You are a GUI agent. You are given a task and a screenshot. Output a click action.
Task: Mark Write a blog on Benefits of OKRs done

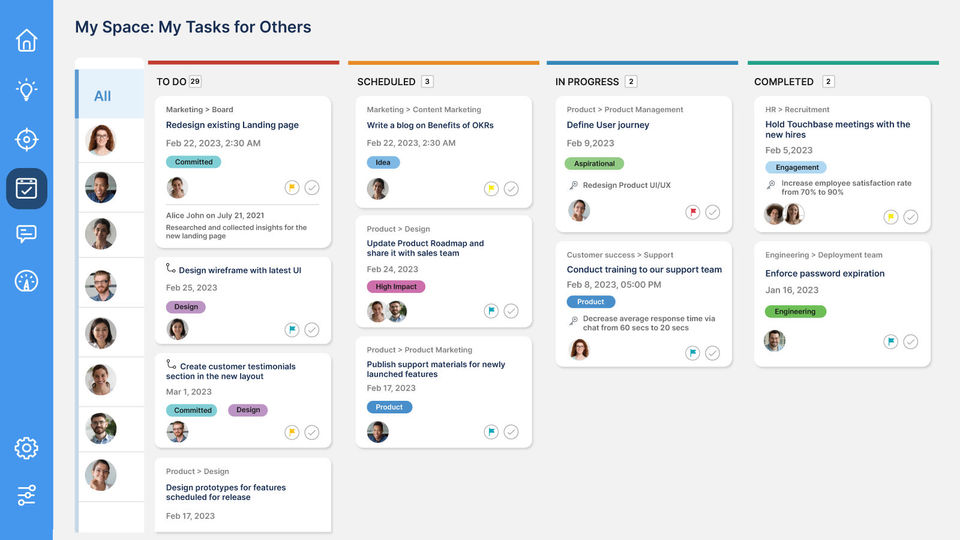(511, 188)
